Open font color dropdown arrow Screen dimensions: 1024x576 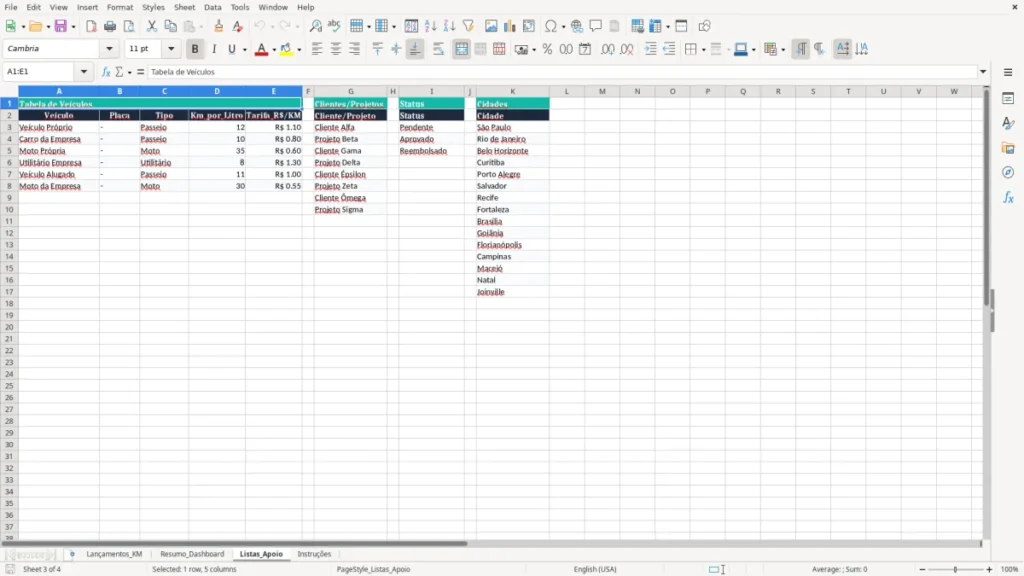coord(274,50)
